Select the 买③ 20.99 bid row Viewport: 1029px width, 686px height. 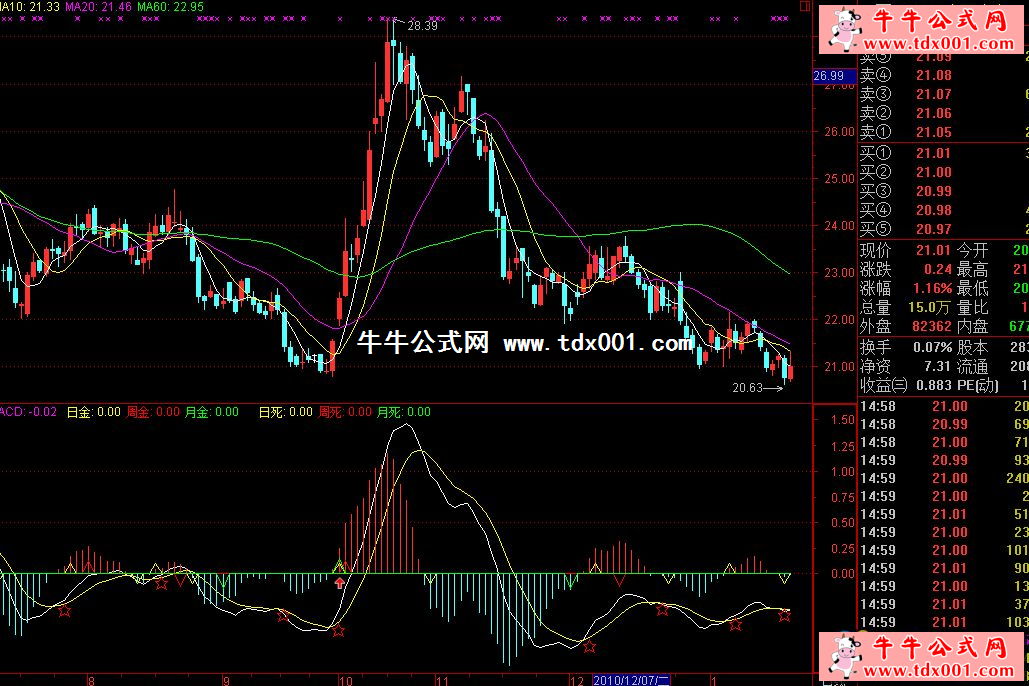[x=944, y=192]
